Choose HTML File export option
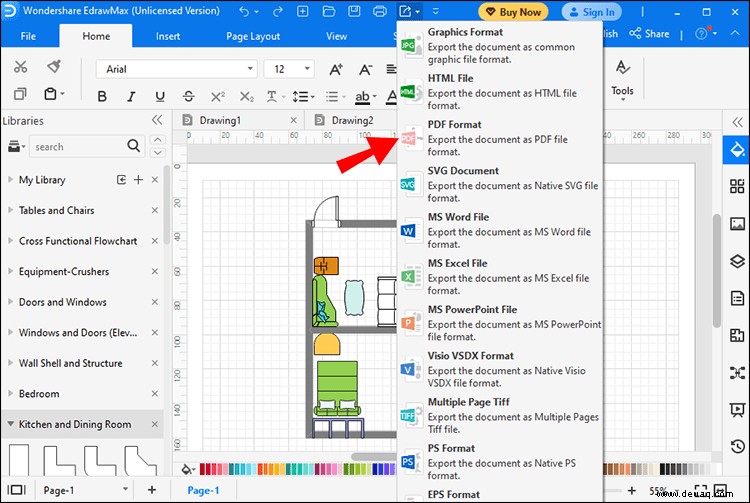Image resolution: width=750 pixels, height=503 pixels. pyautogui.click(x=499, y=92)
